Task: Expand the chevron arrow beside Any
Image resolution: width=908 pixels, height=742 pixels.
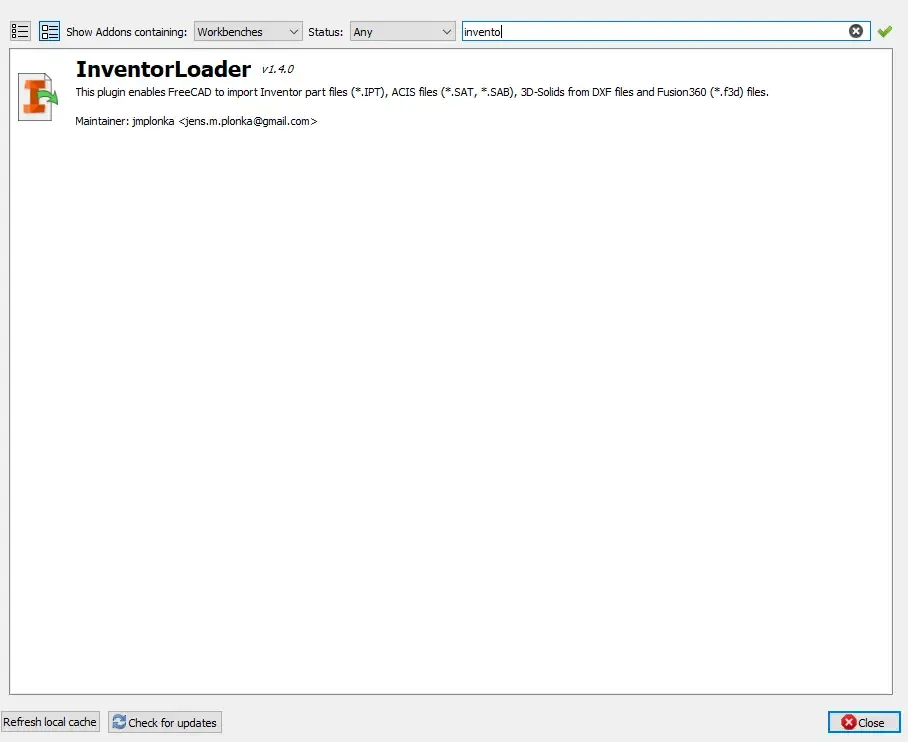Action: (x=446, y=32)
